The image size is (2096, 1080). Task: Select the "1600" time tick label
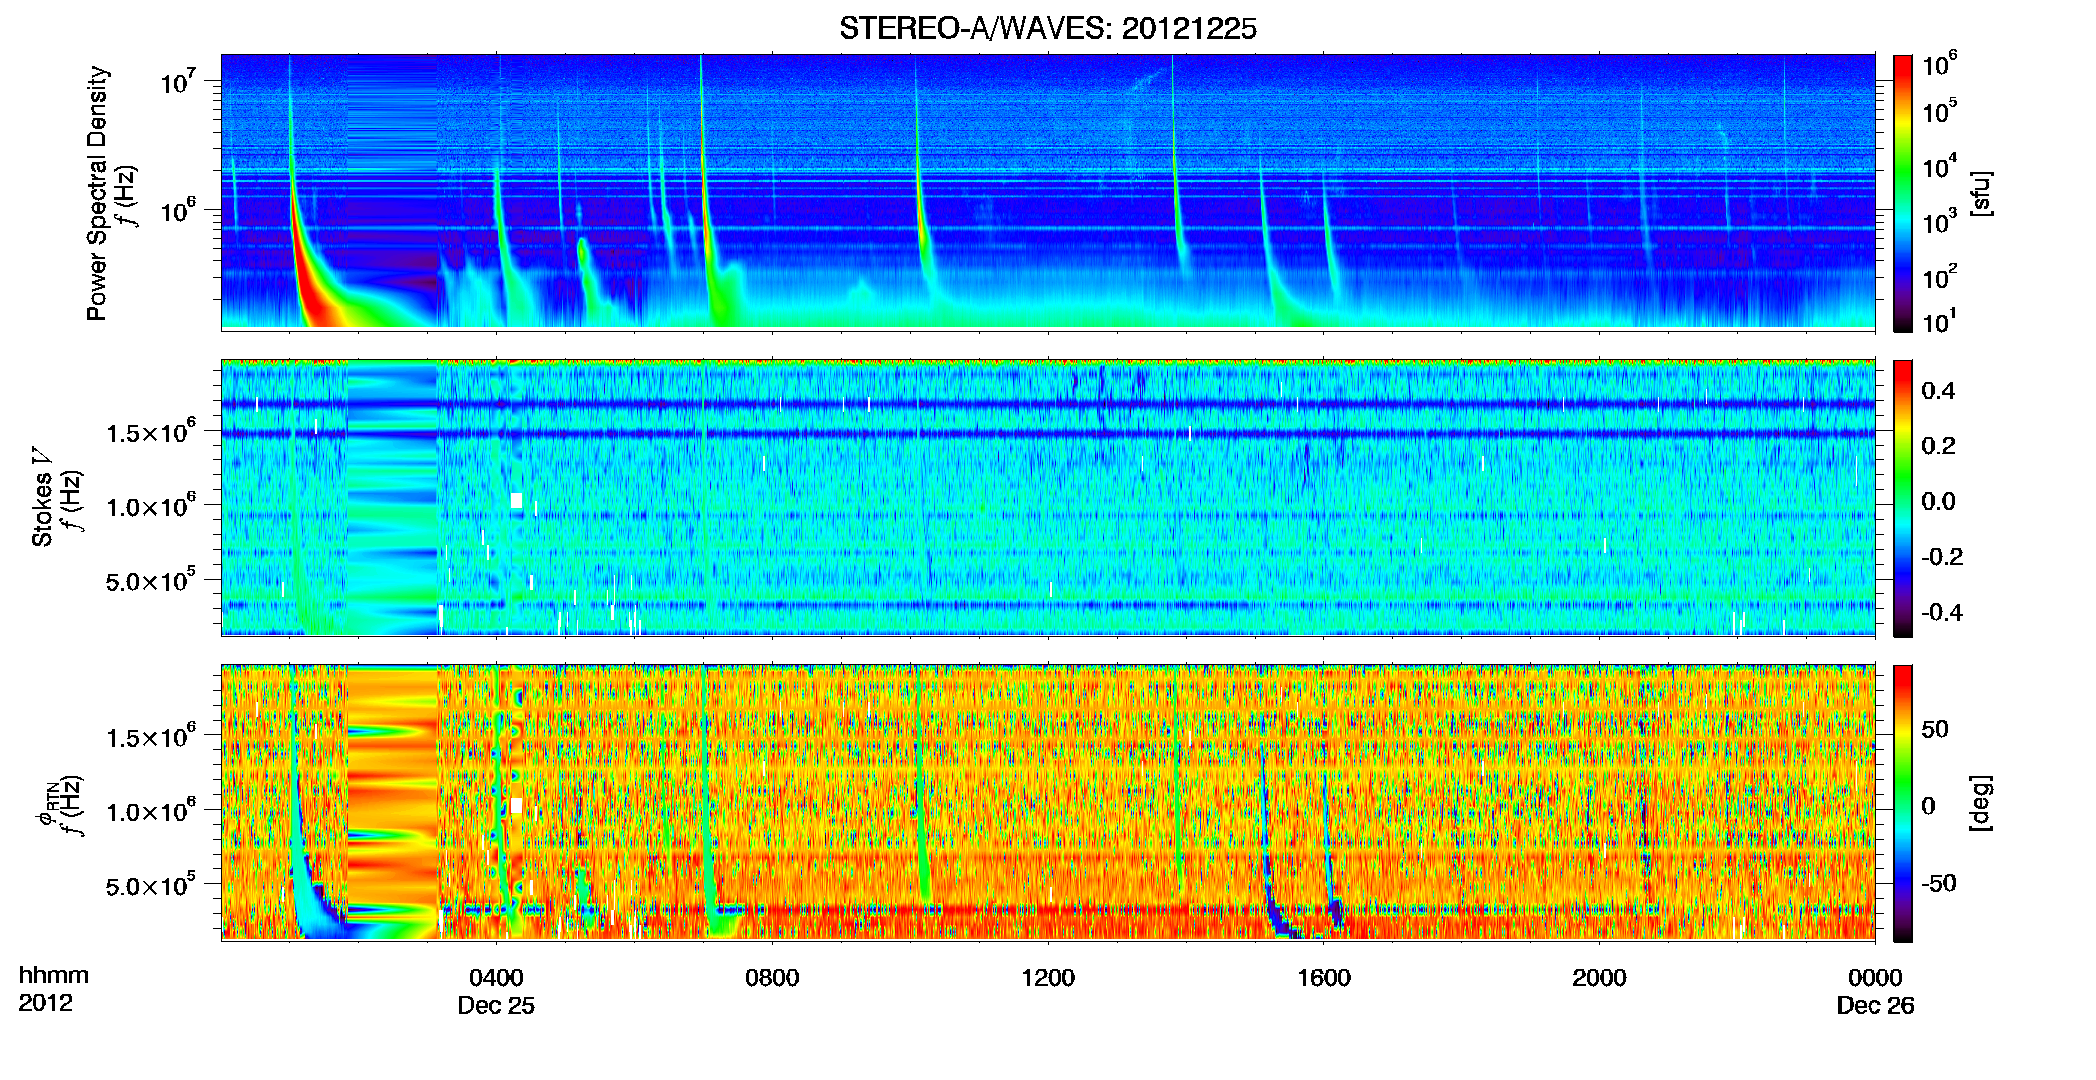click(x=1324, y=977)
